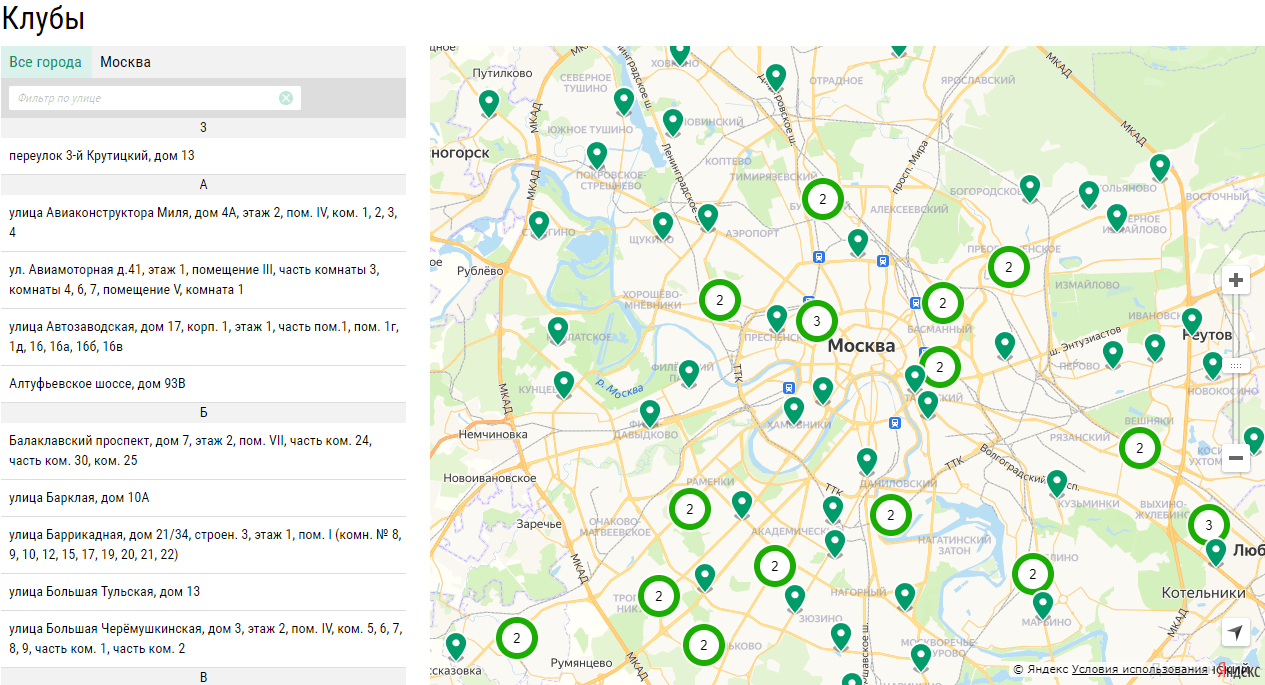Open the club pin at Фили-Давыдково

pyautogui.click(x=650, y=414)
